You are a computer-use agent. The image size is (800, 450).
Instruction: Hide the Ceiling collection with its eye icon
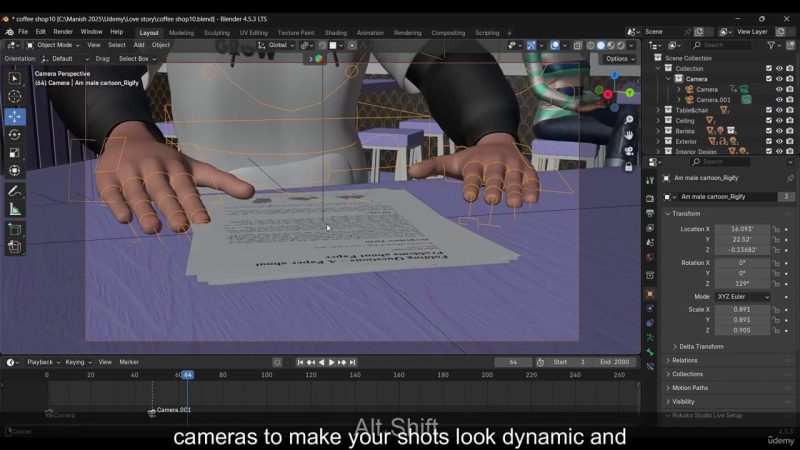click(779, 121)
